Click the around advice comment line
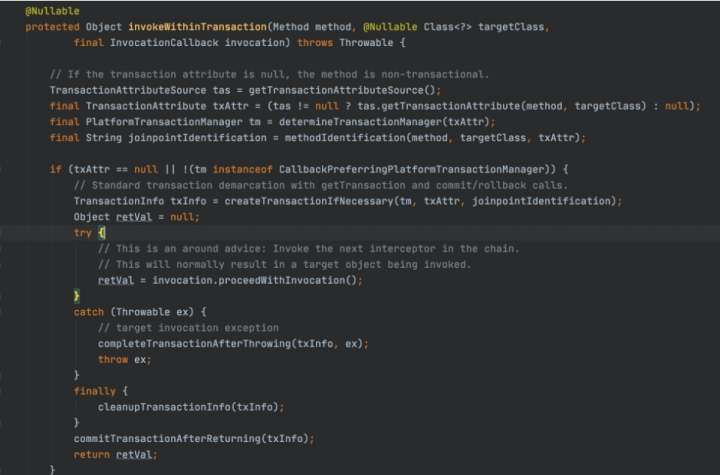720x475 pixels. (x=309, y=249)
